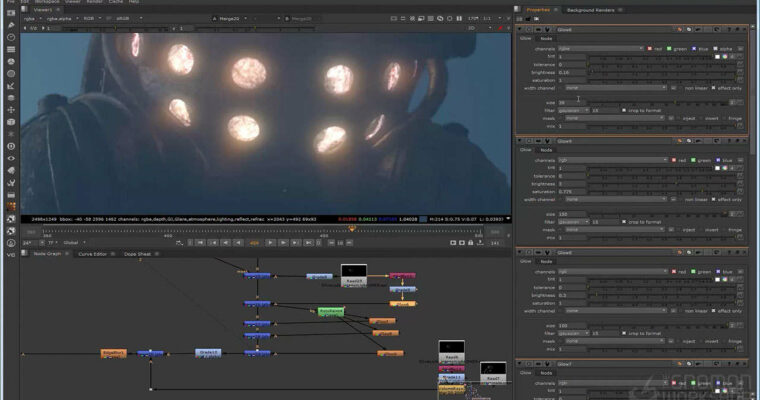The height and width of the screenshot is (400, 760).
Task: Toggle red channel in the brightness 0.16 Glow
Action: pos(650,48)
